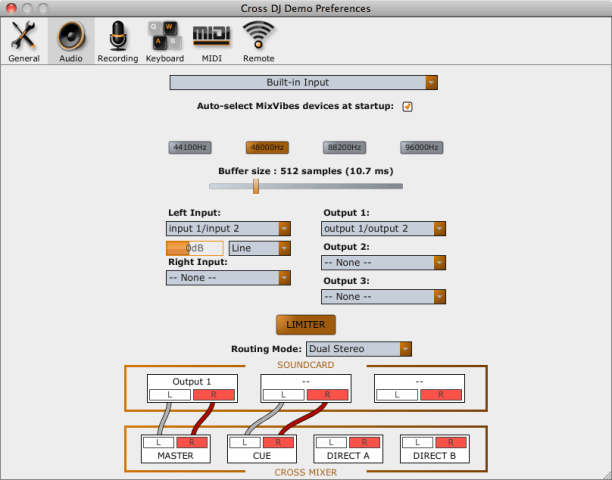This screenshot has height=480, width=612.
Task: Open Routing Mode Dual Stereo dropdown
Action: tap(359, 349)
